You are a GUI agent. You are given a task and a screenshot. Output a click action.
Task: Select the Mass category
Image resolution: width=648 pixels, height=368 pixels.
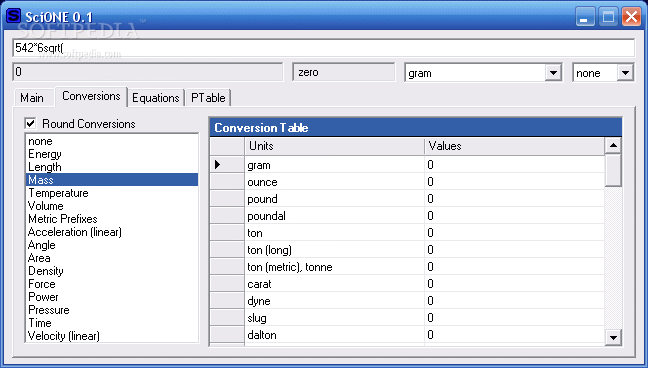click(x=112, y=180)
